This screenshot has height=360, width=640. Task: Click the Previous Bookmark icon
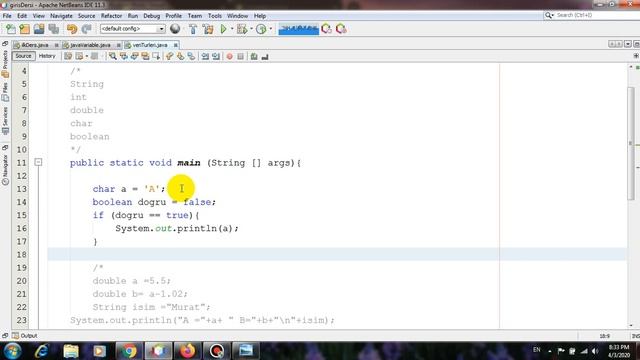169,56
